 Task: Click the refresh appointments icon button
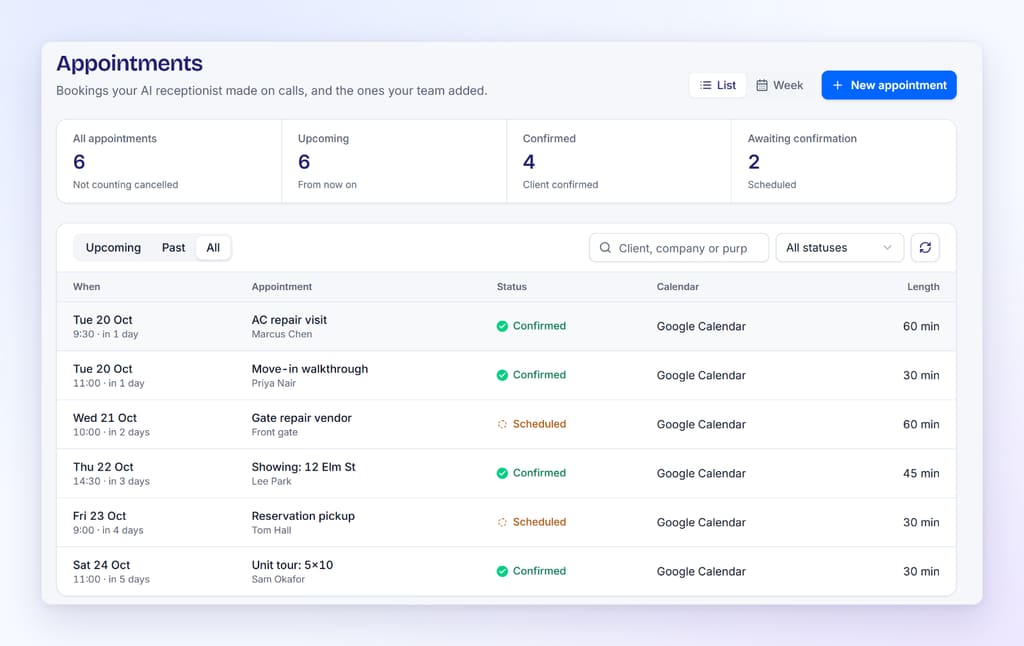point(925,248)
